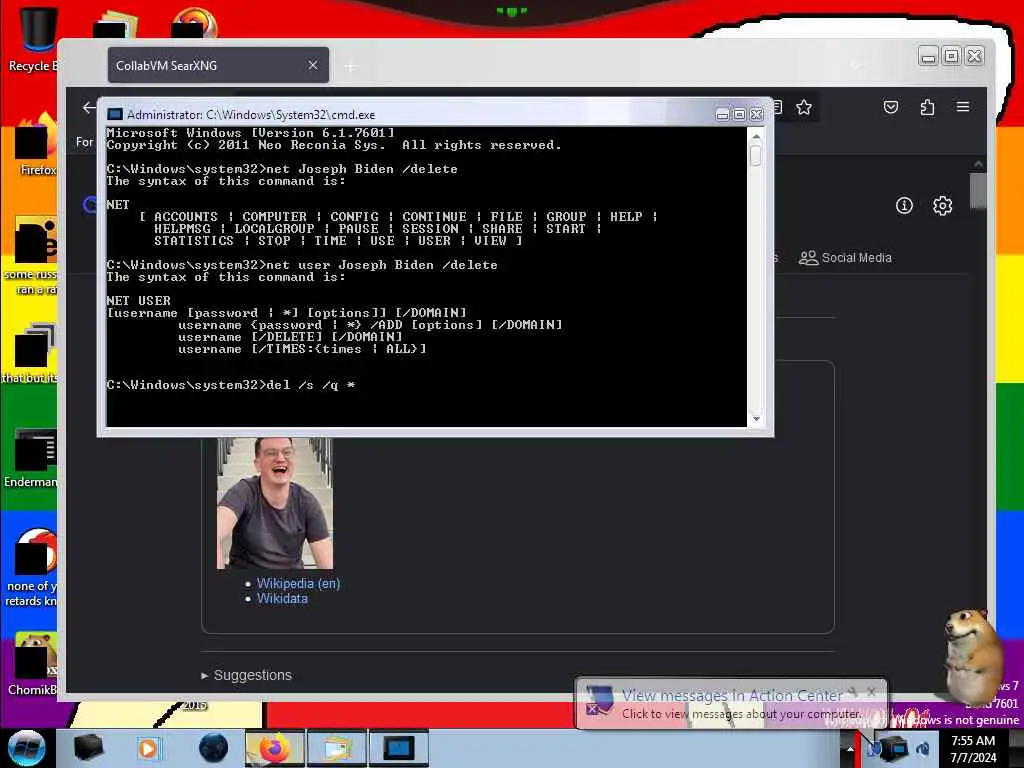The image size is (1024, 768).
Task: Open the 'that but its' desktop icon
Action: tap(31, 353)
